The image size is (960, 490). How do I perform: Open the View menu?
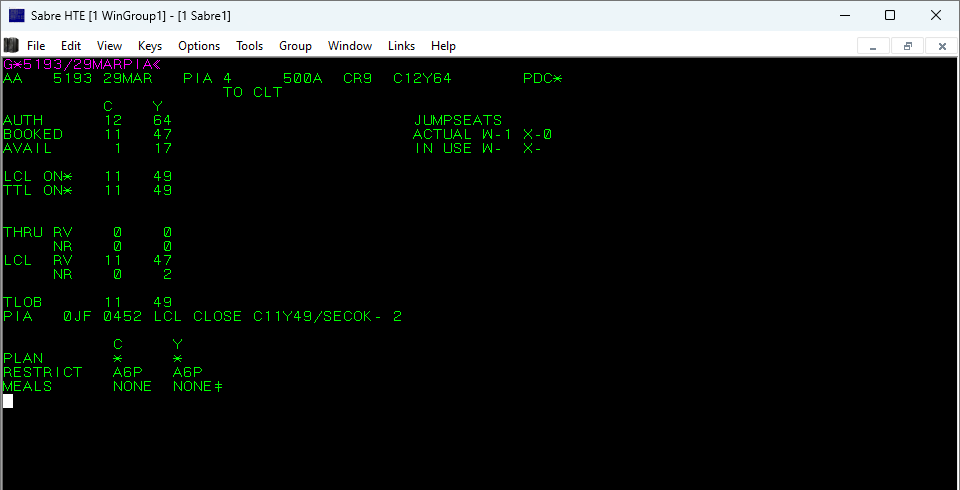pyautogui.click(x=109, y=46)
